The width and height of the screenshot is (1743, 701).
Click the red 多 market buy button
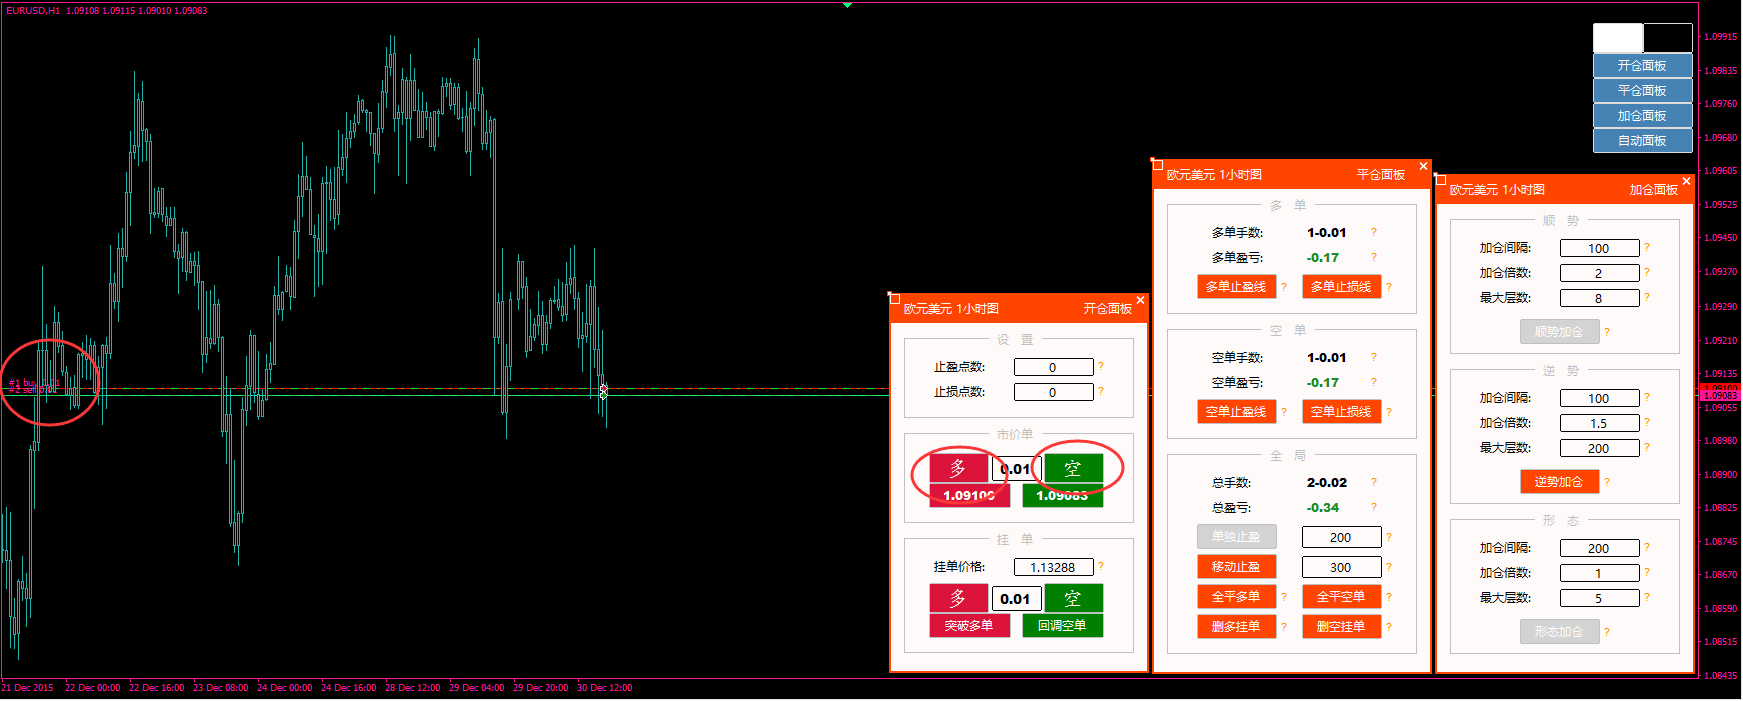click(x=958, y=468)
